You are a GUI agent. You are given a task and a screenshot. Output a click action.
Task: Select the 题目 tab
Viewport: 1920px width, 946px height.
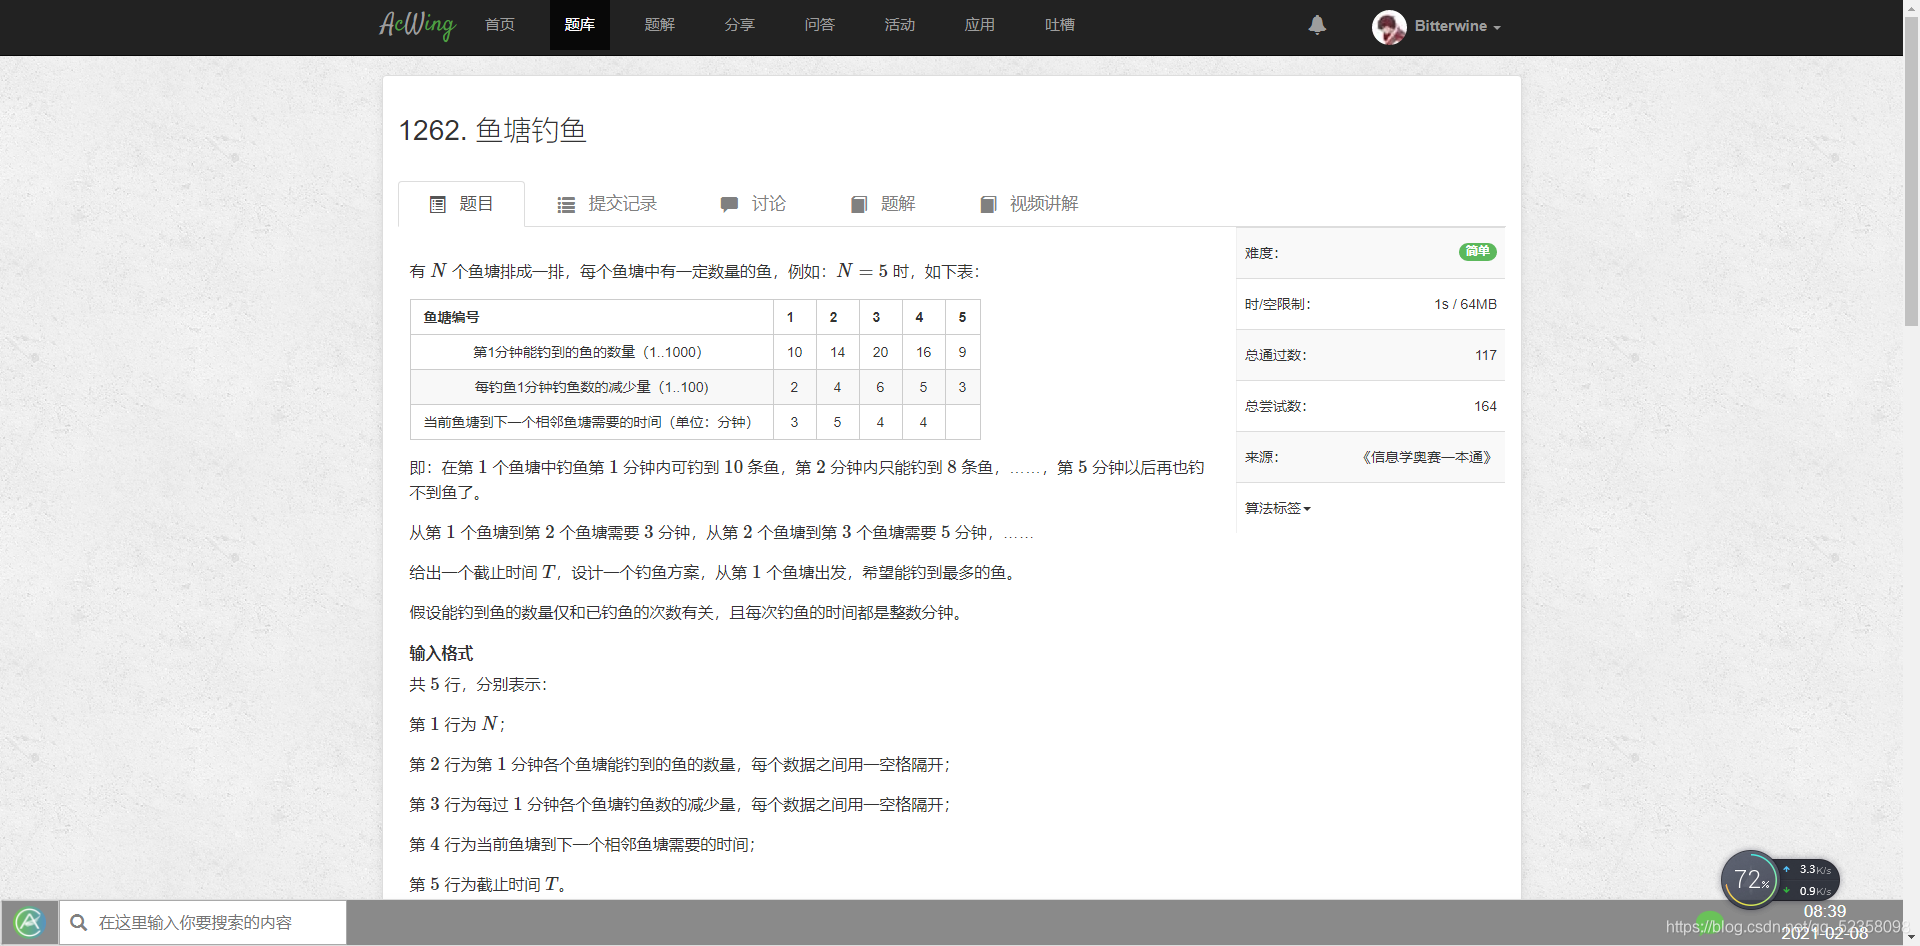click(x=461, y=204)
